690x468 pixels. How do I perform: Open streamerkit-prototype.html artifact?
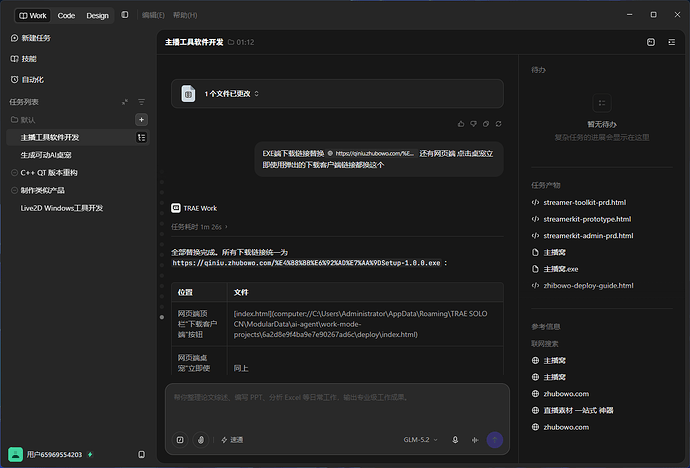pyautogui.click(x=581, y=219)
